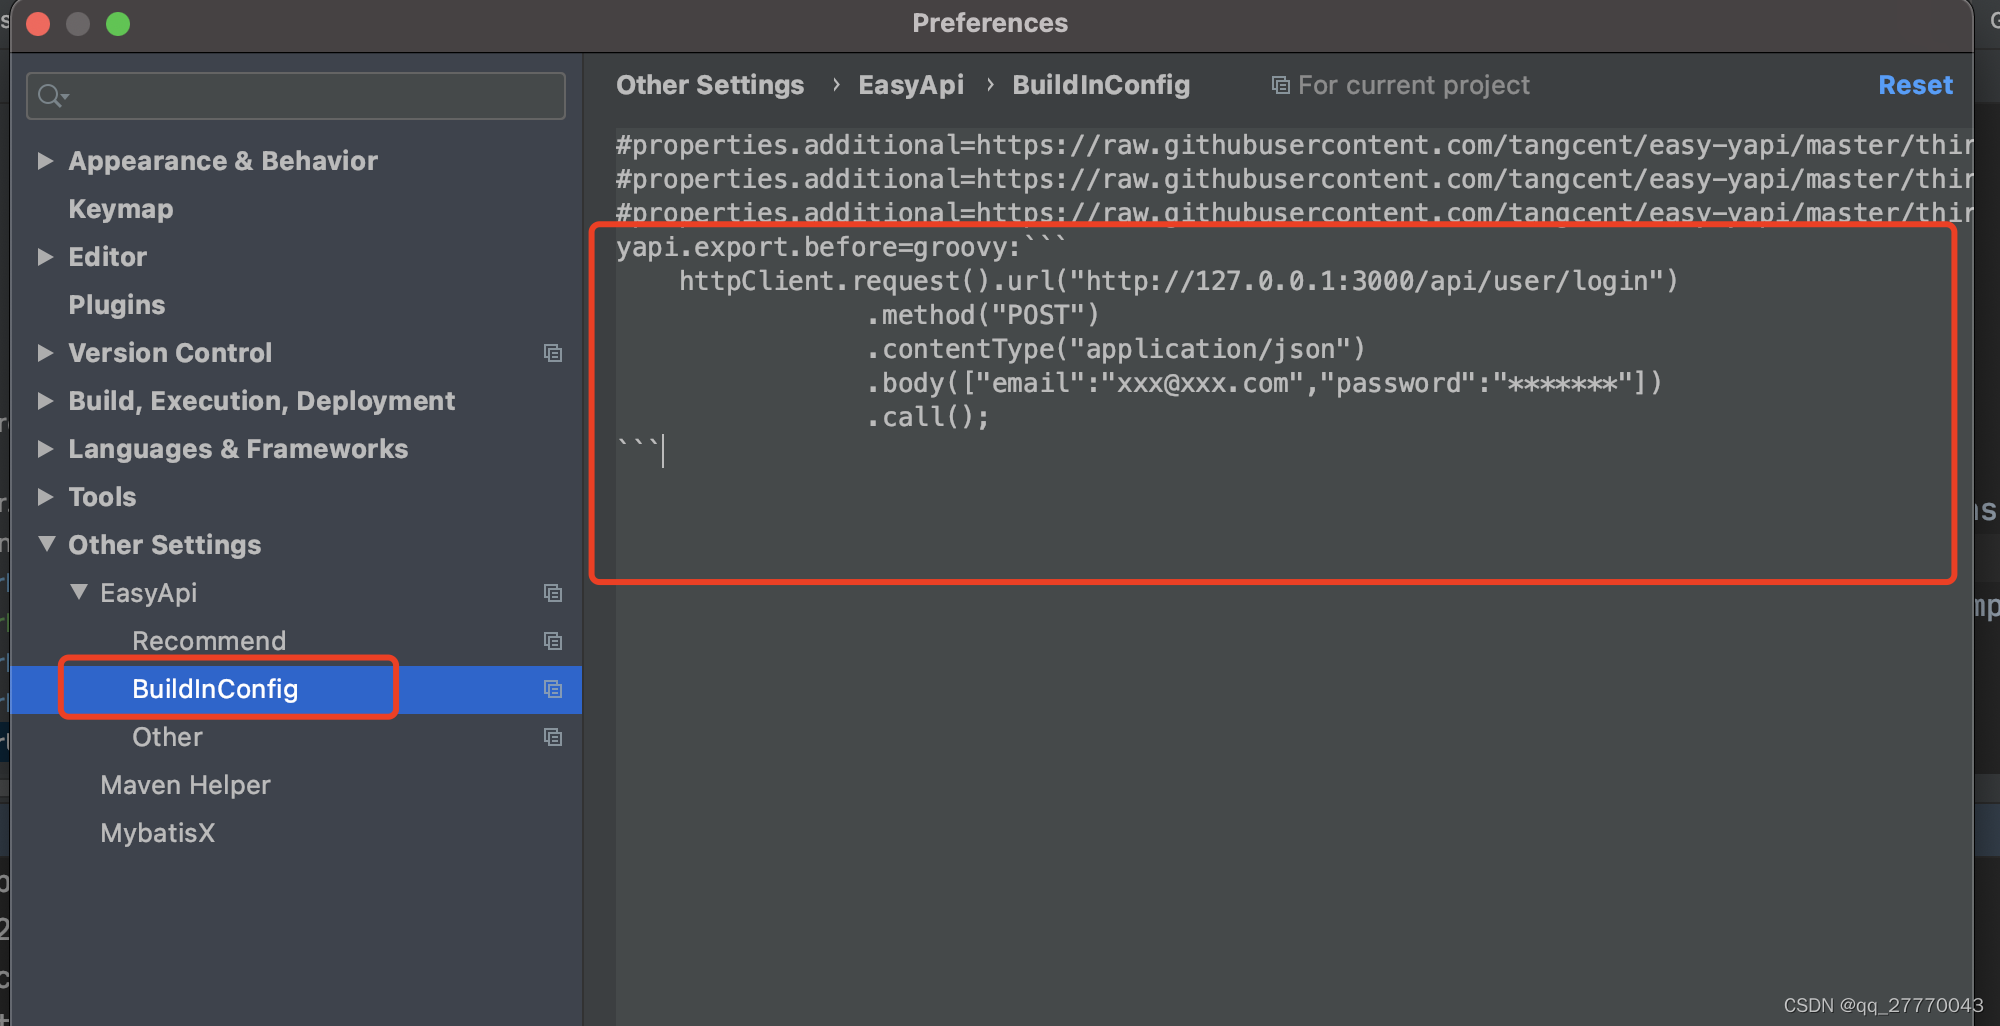The height and width of the screenshot is (1026, 2000).
Task: Focus the settings search field
Action: pos(296,96)
